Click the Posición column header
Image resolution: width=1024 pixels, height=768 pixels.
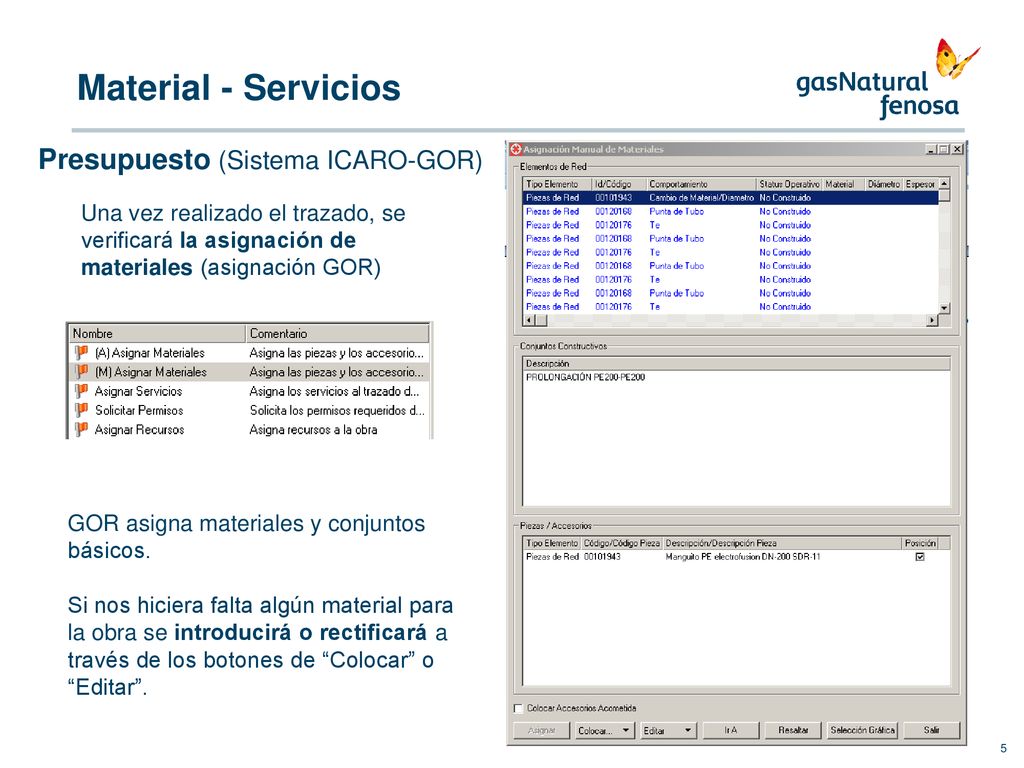click(x=920, y=543)
